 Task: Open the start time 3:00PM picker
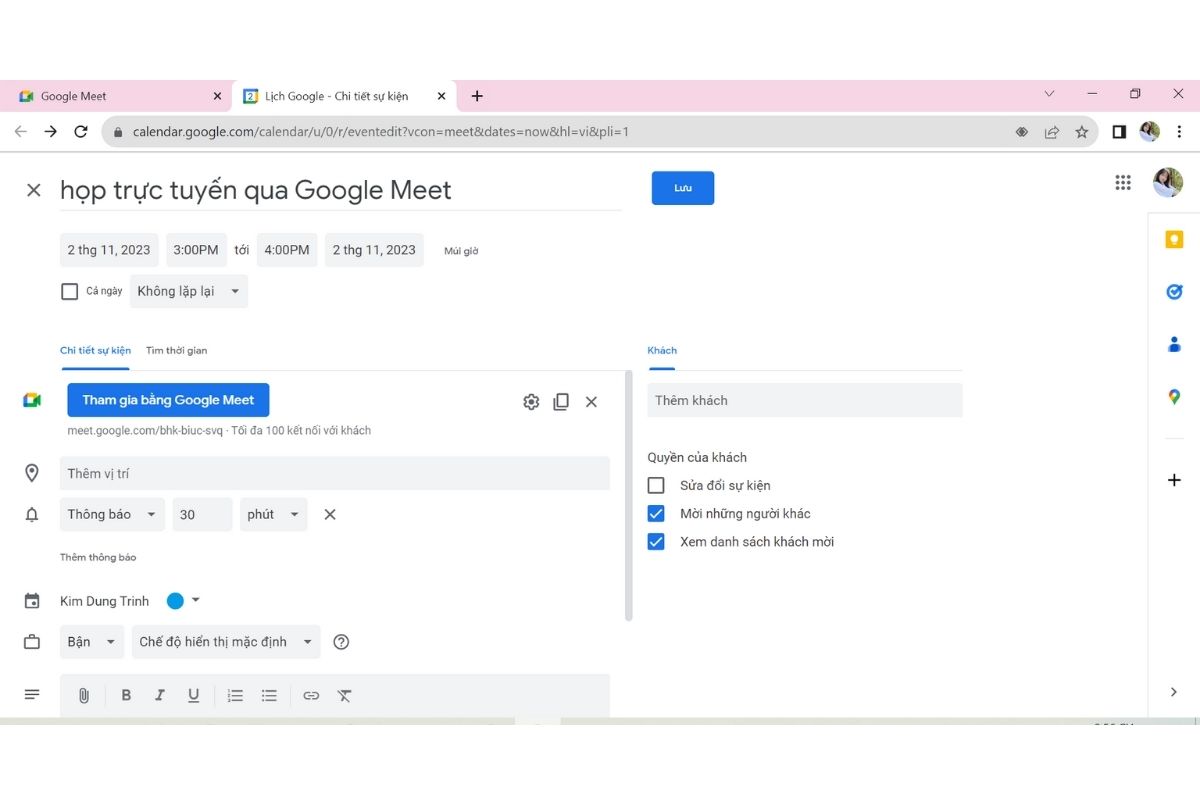coord(196,250)
